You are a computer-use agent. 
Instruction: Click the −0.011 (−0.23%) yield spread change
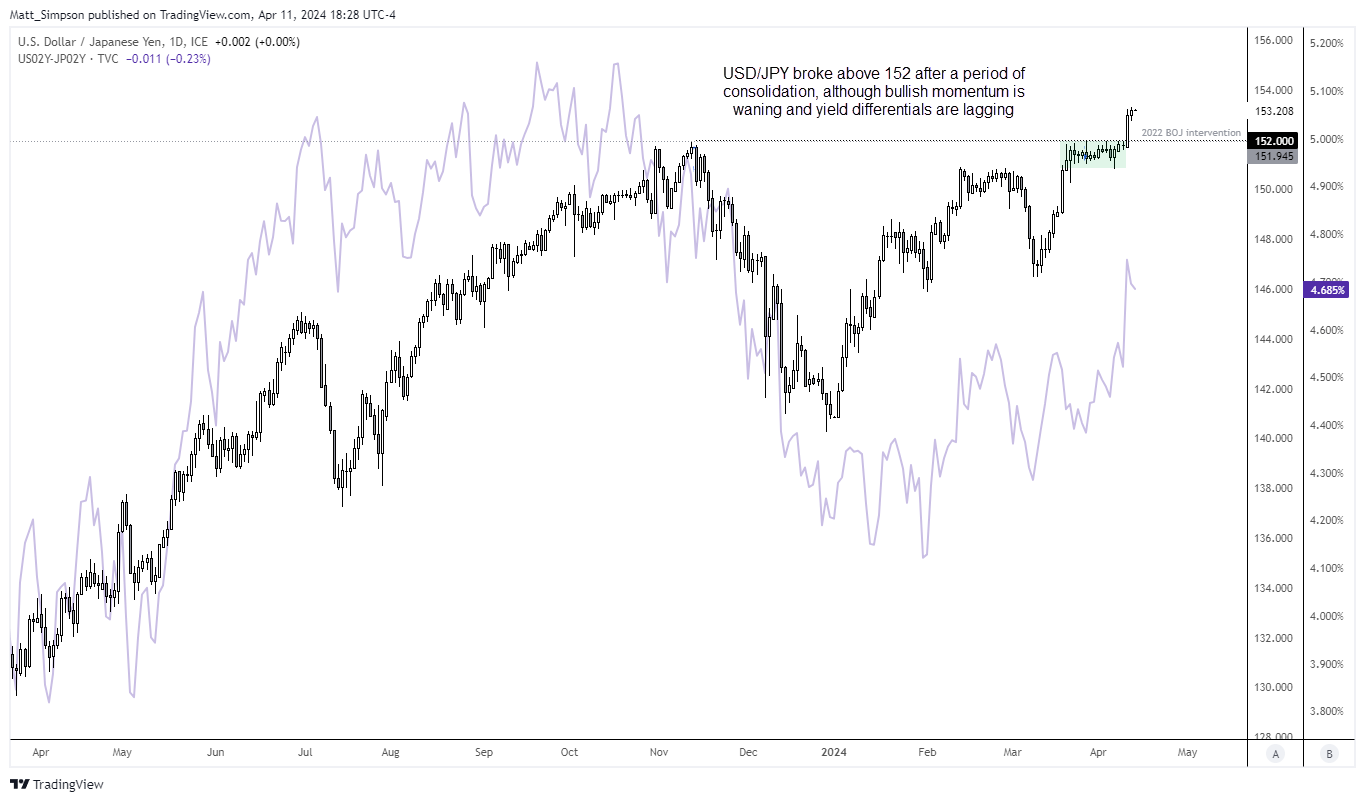[168, 59]
